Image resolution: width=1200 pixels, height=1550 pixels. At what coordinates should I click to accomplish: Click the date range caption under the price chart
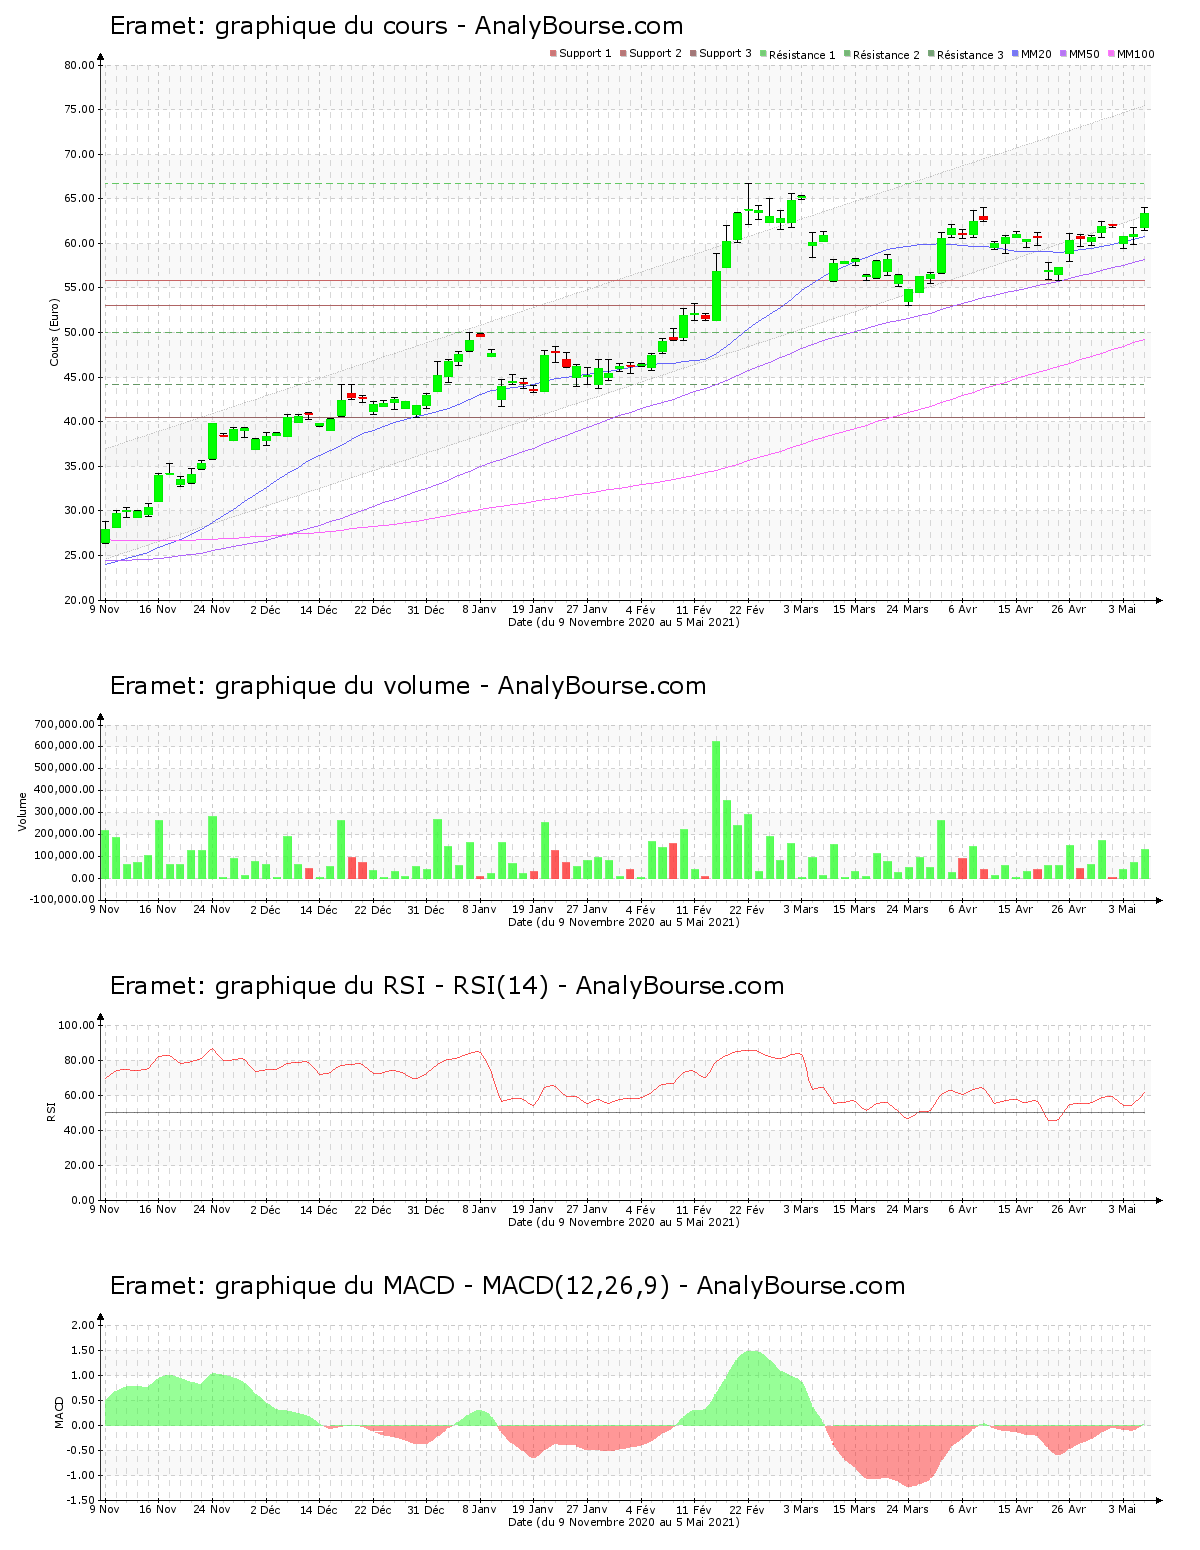tap(624, 622)
